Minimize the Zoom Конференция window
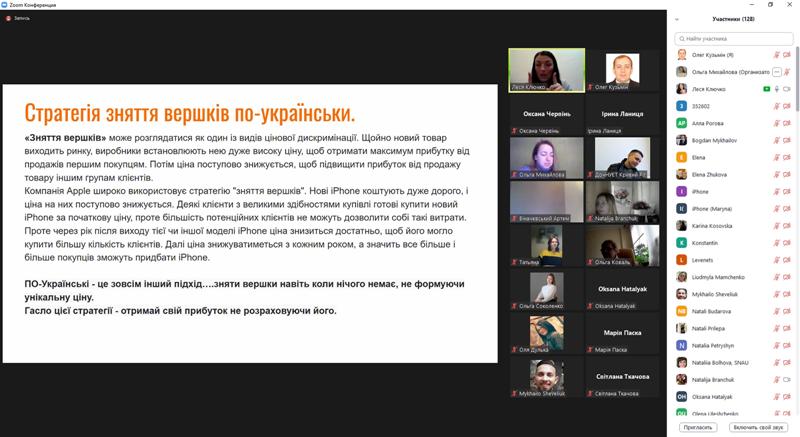 [x=752, y=5]
